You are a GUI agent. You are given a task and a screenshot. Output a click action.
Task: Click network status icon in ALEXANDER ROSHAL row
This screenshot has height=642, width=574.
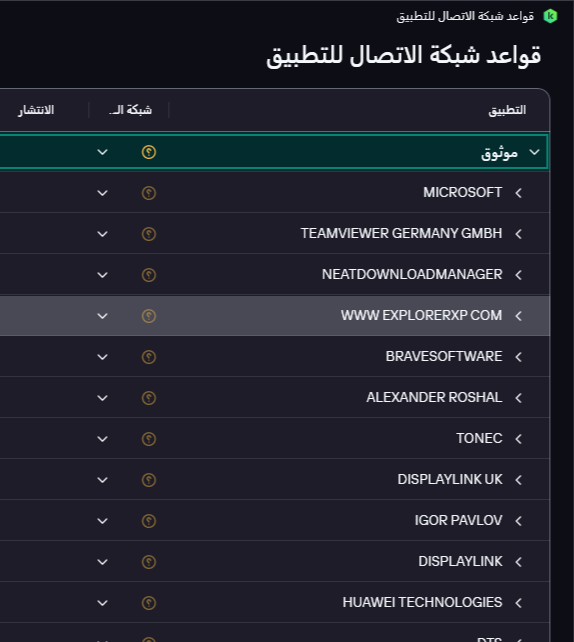click(149, 398)
